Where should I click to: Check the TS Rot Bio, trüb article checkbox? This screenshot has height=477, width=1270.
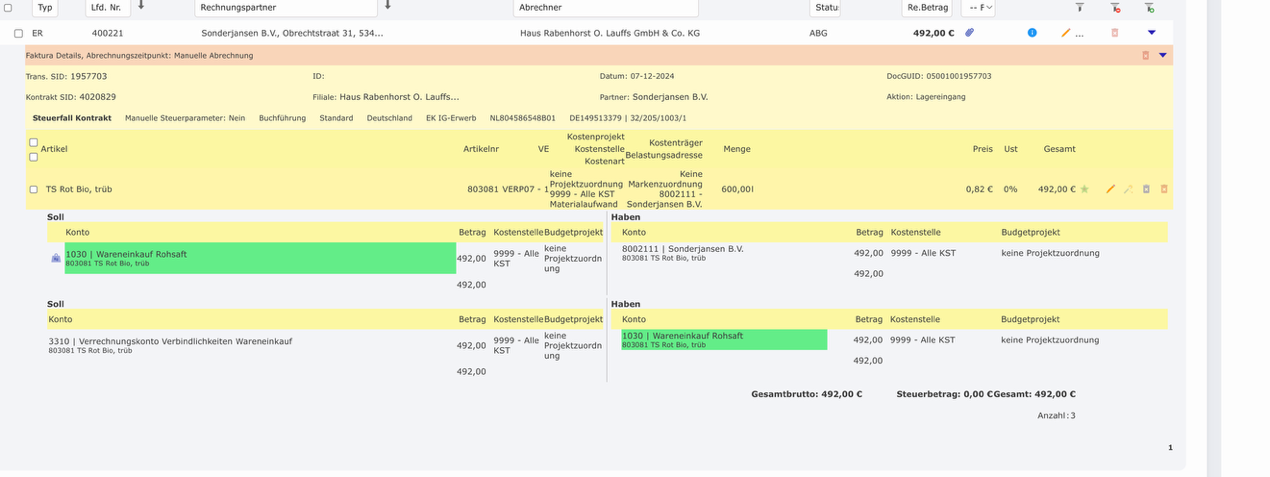[x=33, y=189]
